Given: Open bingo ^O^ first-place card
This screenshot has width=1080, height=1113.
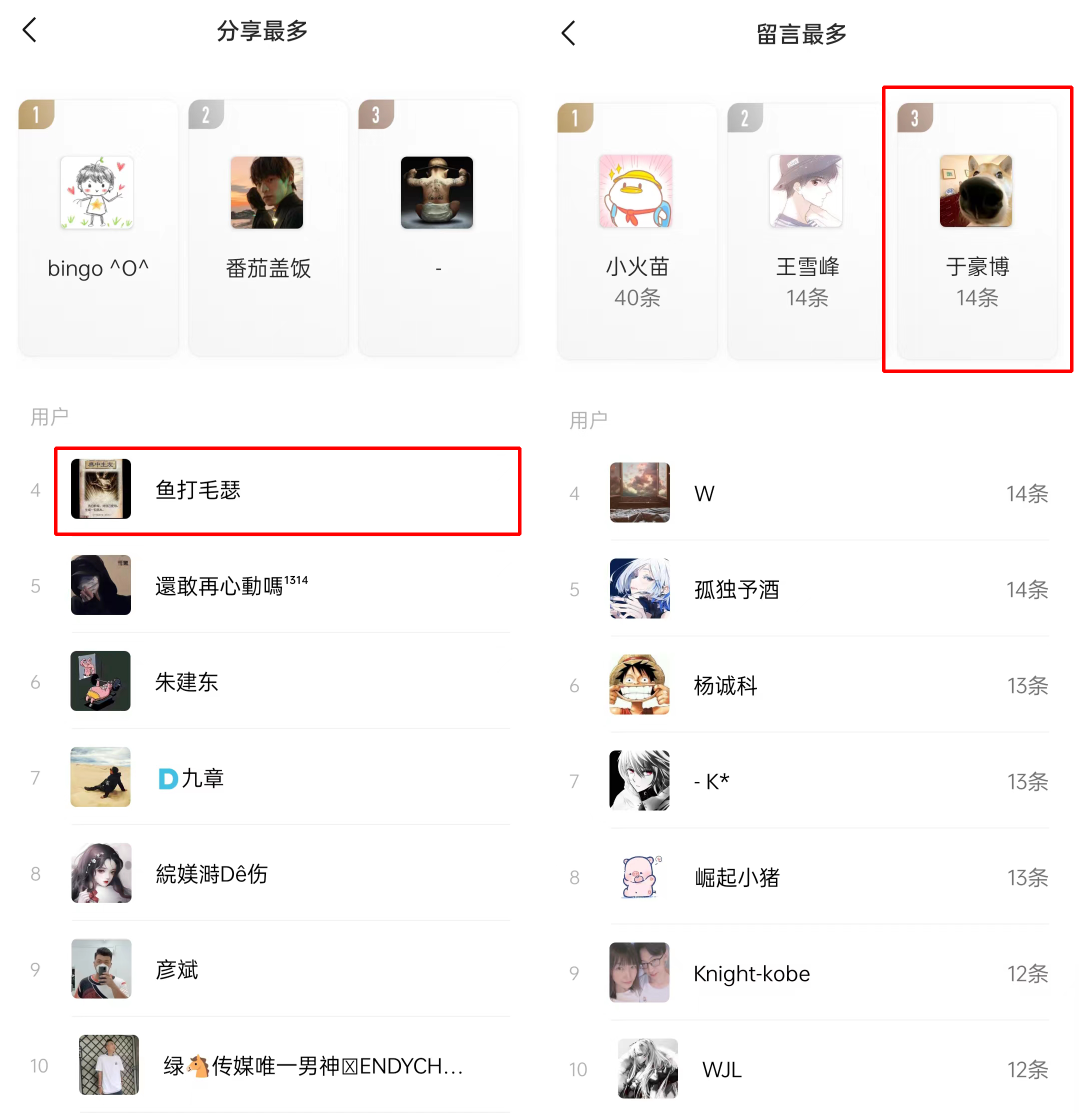Looking at the screenshot, I should pyautogui.click(x=98, y=228).
